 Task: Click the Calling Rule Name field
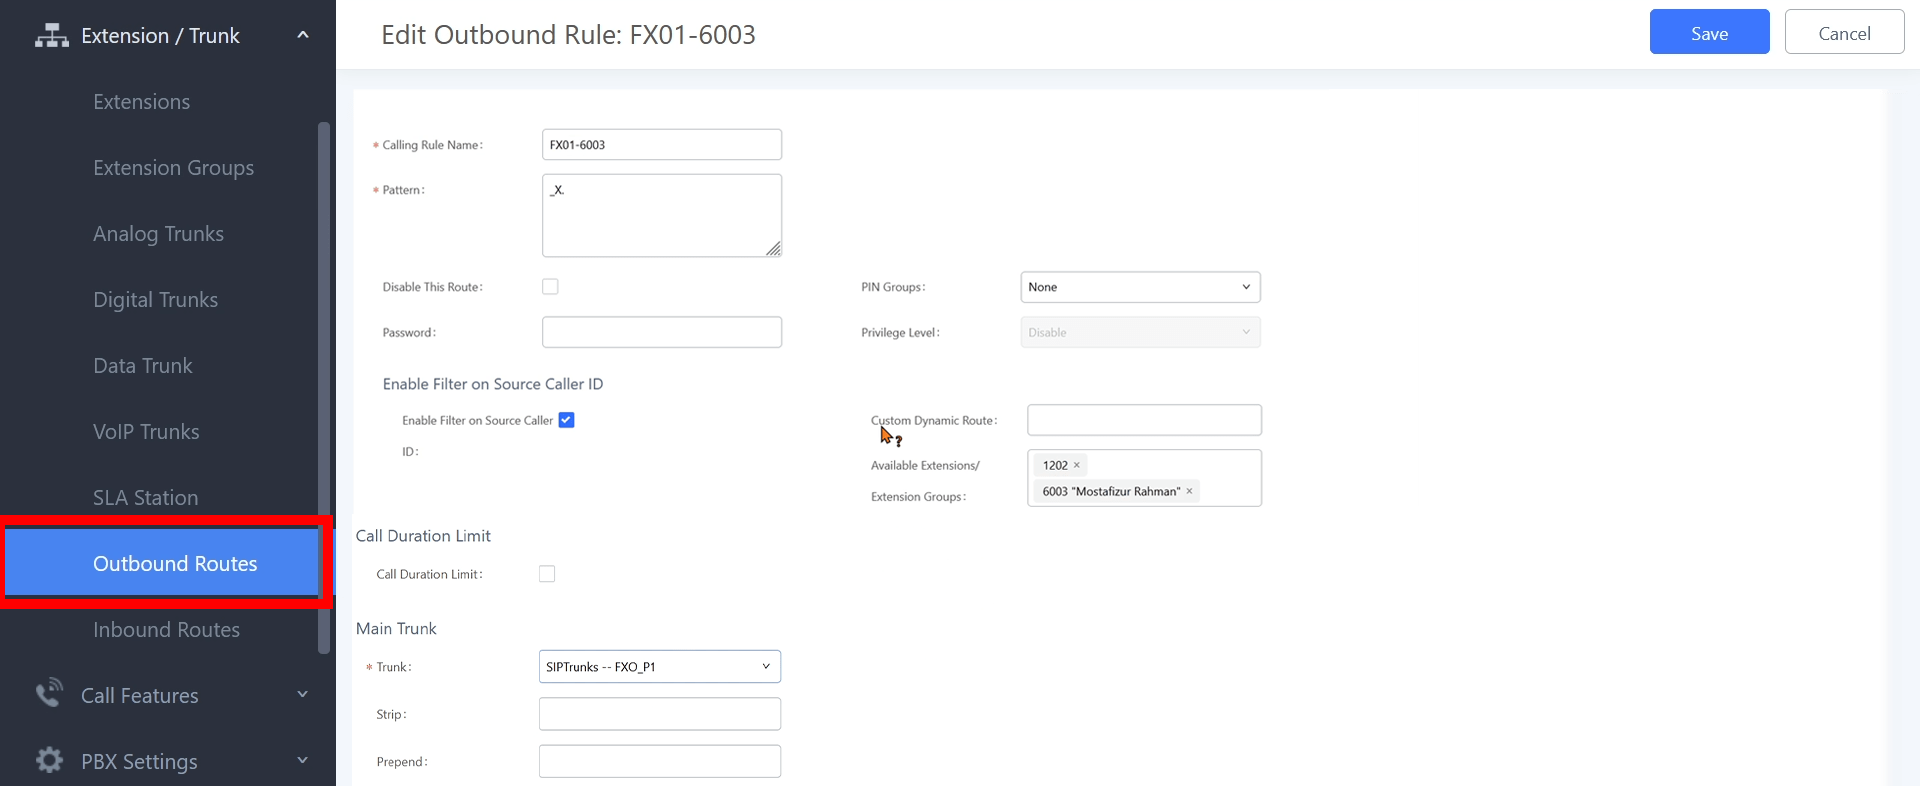tap(662, 144)
